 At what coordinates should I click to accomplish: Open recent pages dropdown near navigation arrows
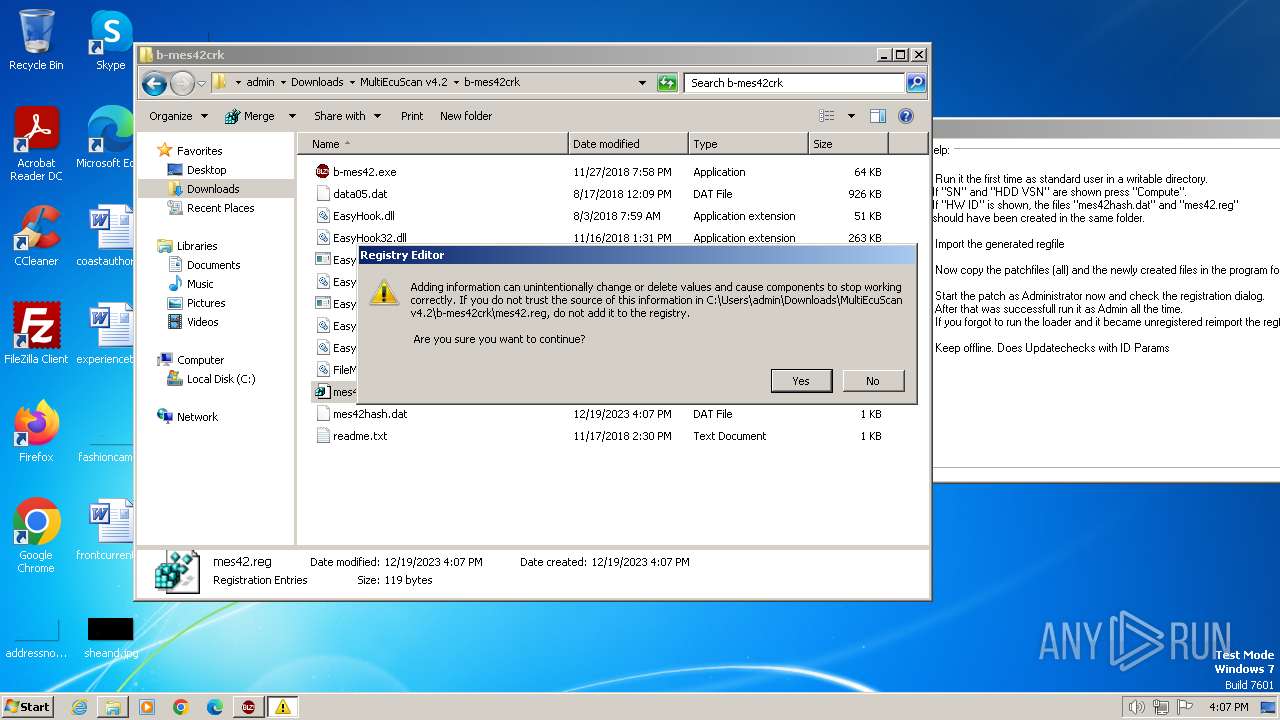click(202, 83)
